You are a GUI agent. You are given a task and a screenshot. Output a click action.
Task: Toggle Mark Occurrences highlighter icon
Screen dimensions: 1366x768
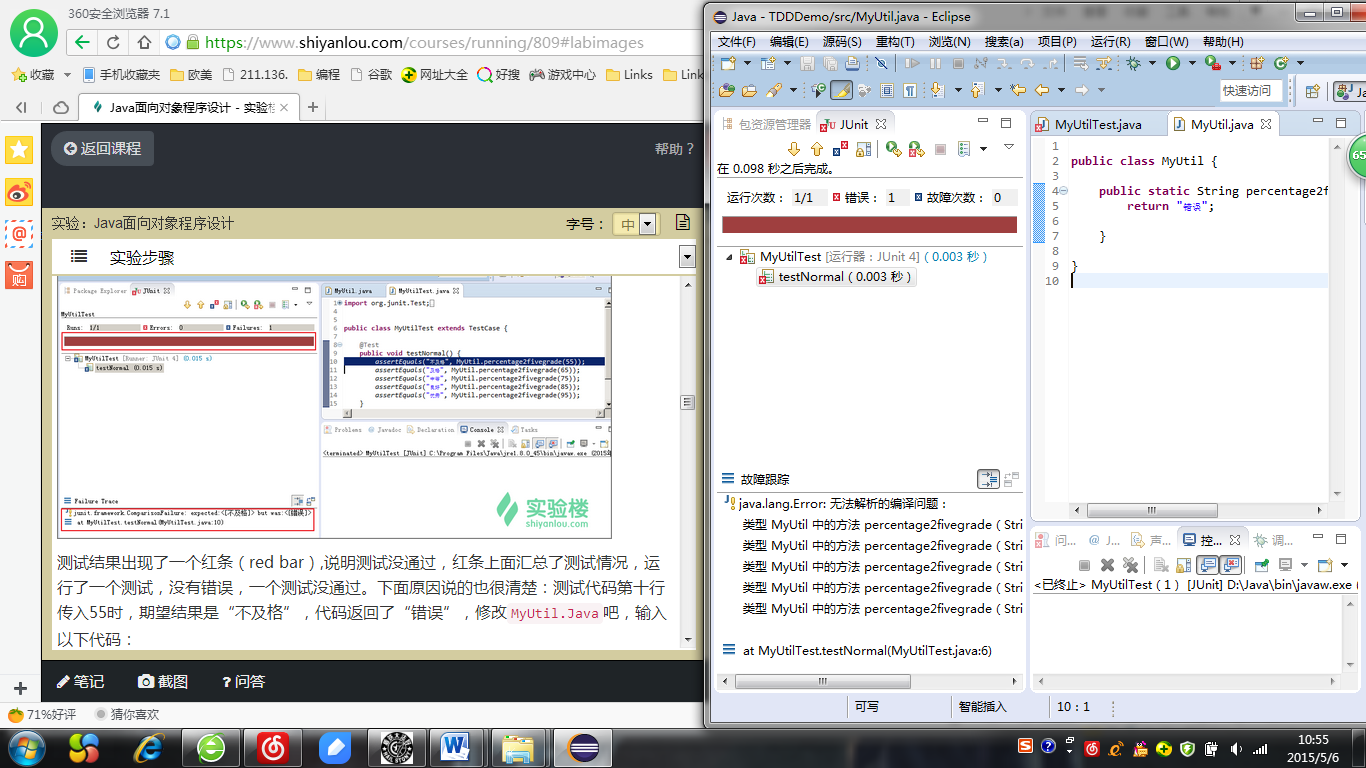pyautogui.click(x=842, y=90)
